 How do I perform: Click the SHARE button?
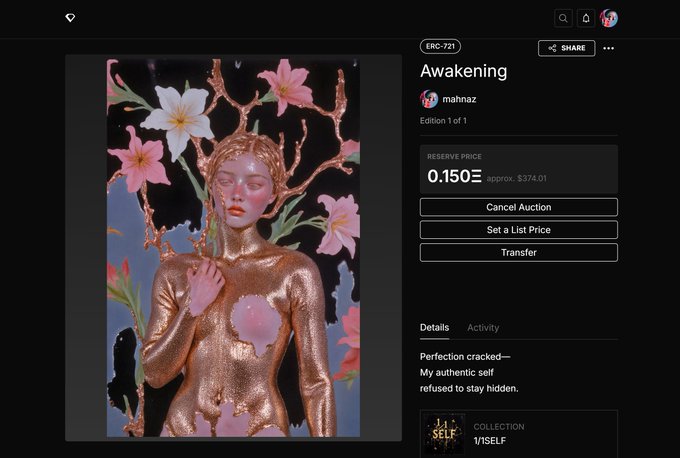[566, 48]
